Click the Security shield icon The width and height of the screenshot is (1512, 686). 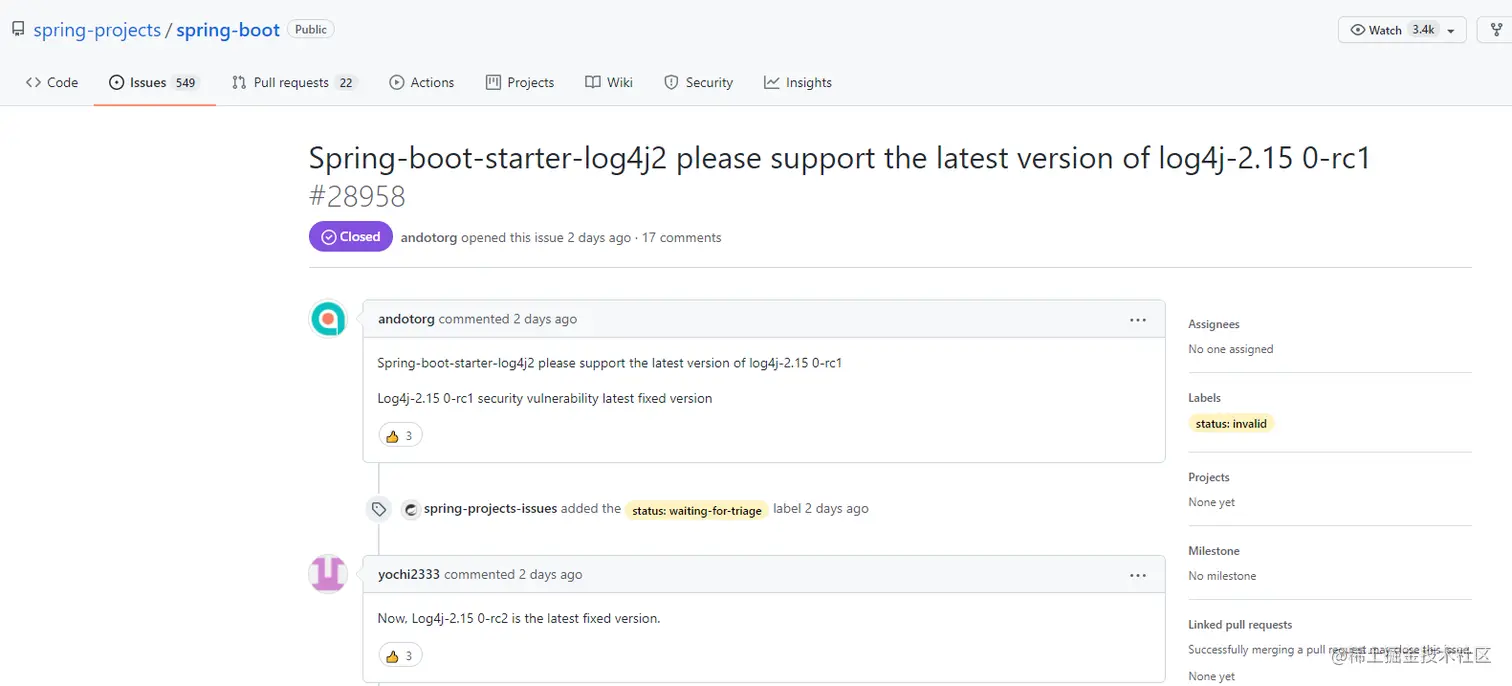(x=671, y=82)
